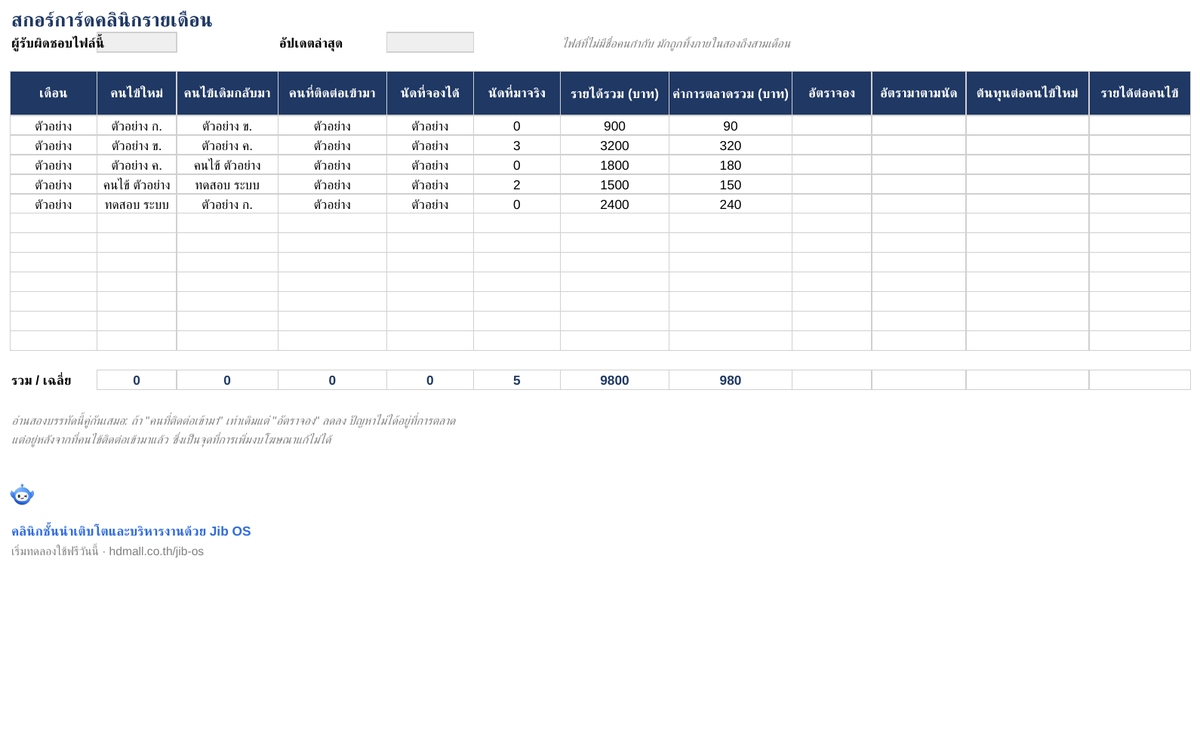Screen dimensions: 1200x737
Task: Select the นัดที่มาจริง column header
Action: coord(517,93)
